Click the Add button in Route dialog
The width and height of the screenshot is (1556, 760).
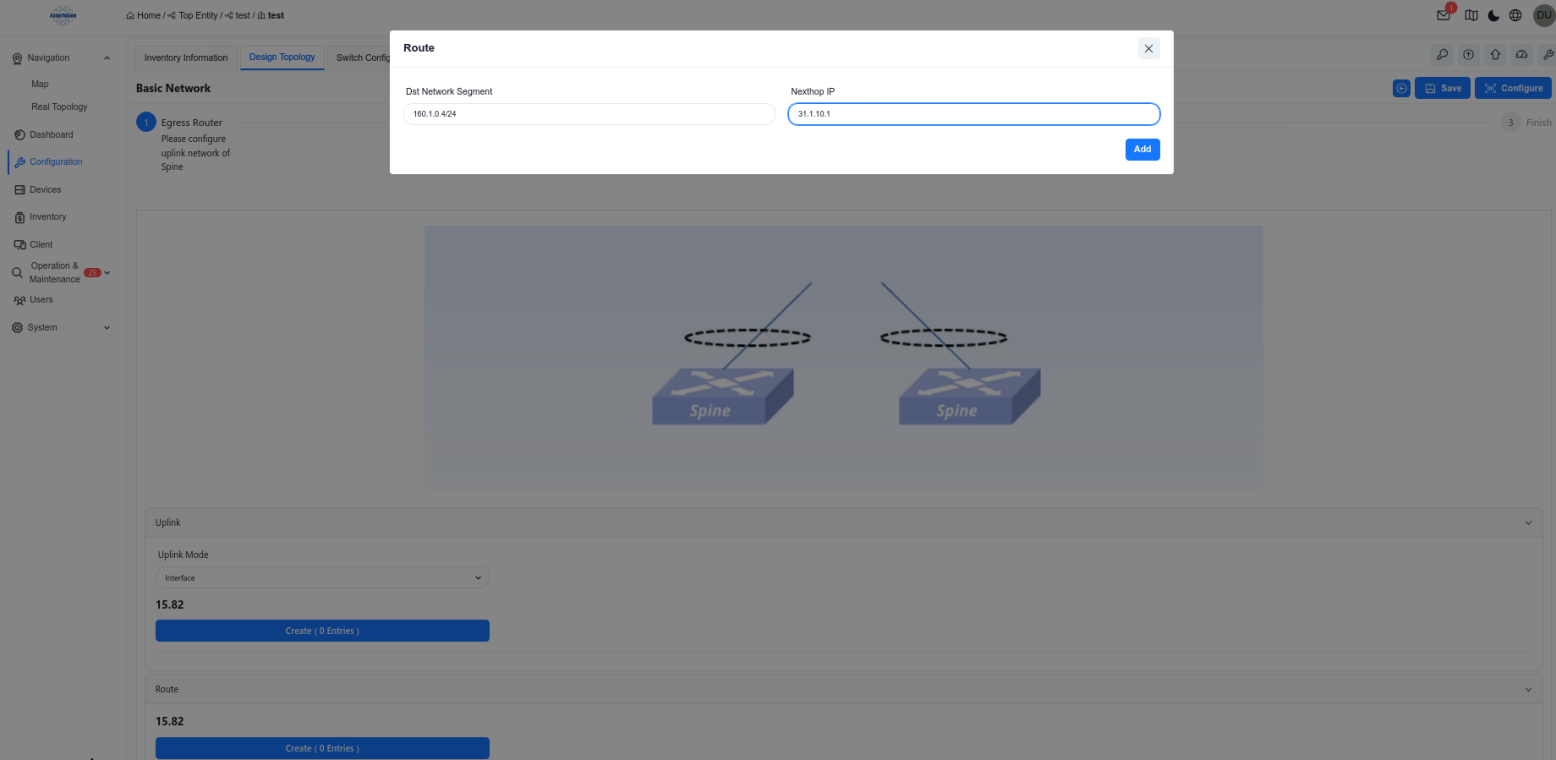coord(1142,149)
